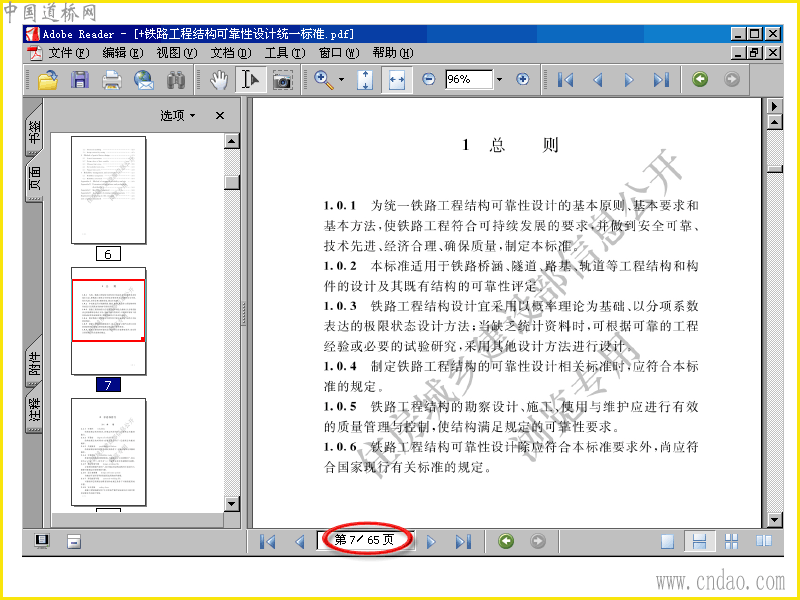Click the minus zoom out button

[429, 79]
